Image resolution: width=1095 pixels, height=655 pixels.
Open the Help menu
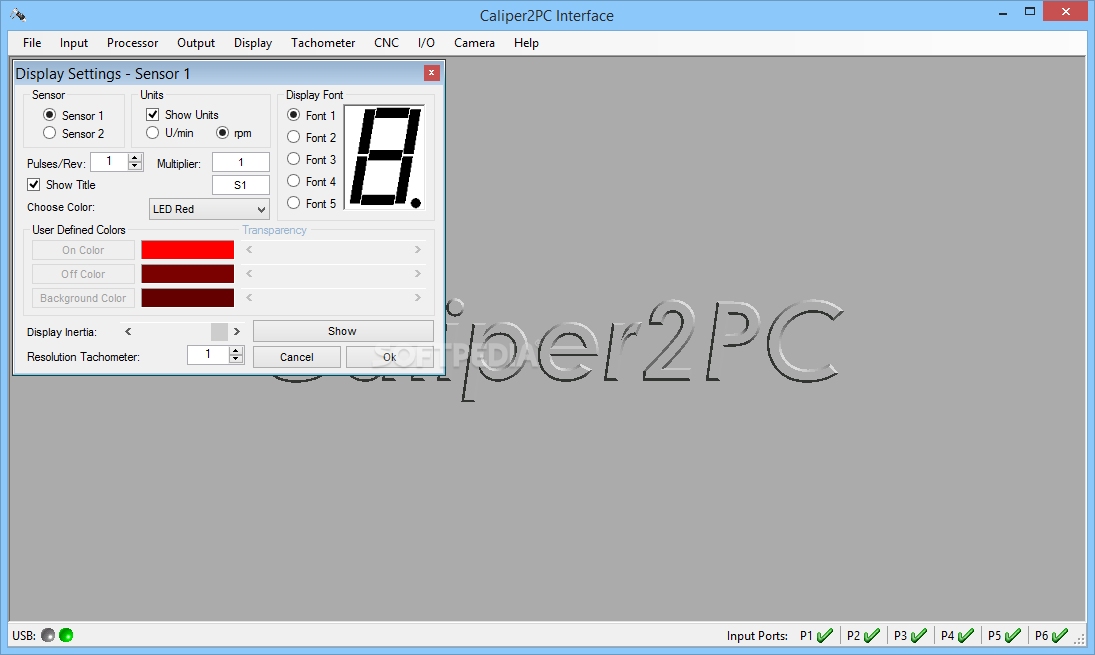click(x=526, y=43)
